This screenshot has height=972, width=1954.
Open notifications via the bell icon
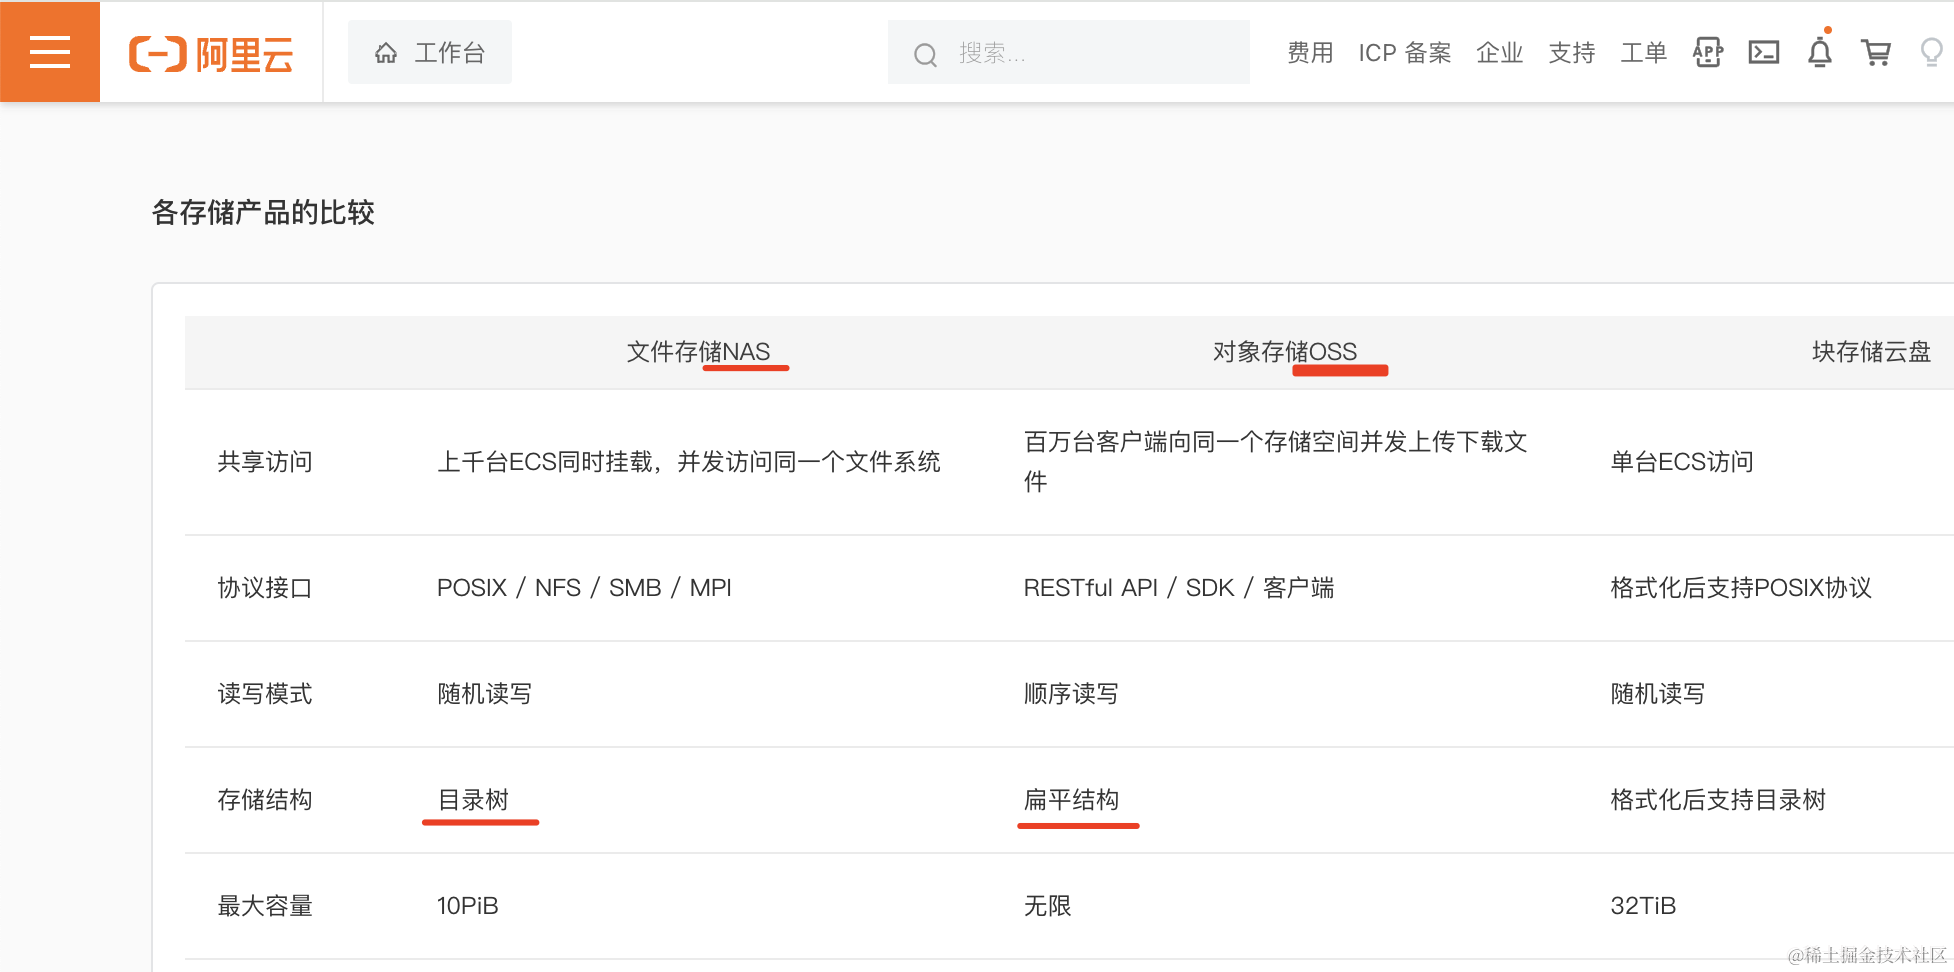[1819, 55]
